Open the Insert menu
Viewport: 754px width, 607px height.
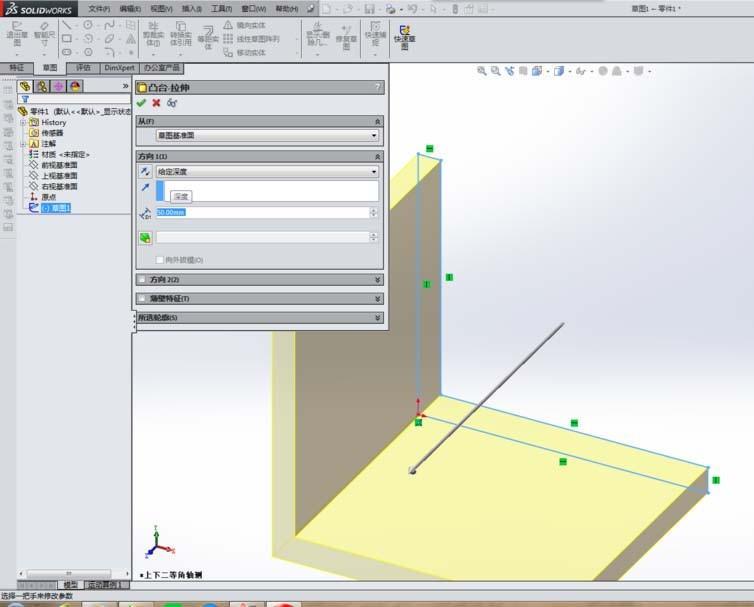(192, 9)
